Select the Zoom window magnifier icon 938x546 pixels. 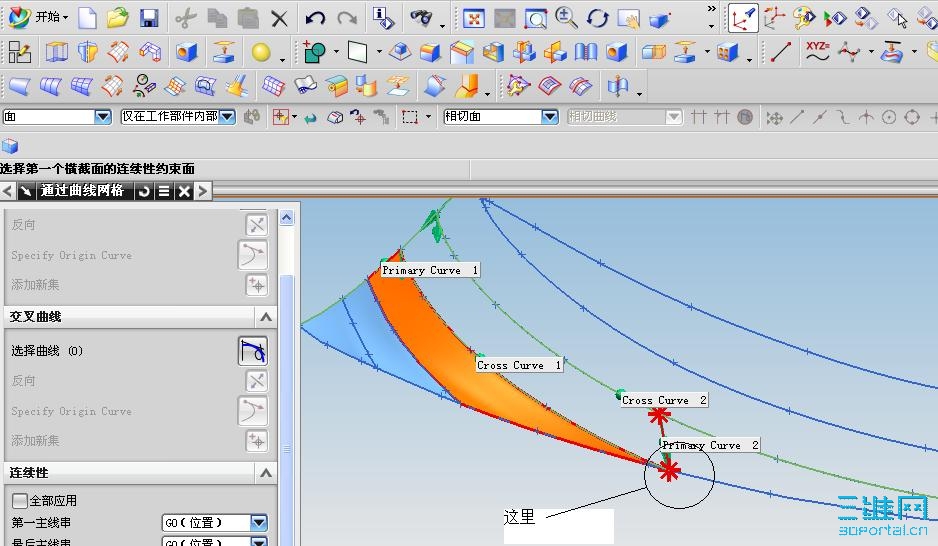(x=535, y=19)
